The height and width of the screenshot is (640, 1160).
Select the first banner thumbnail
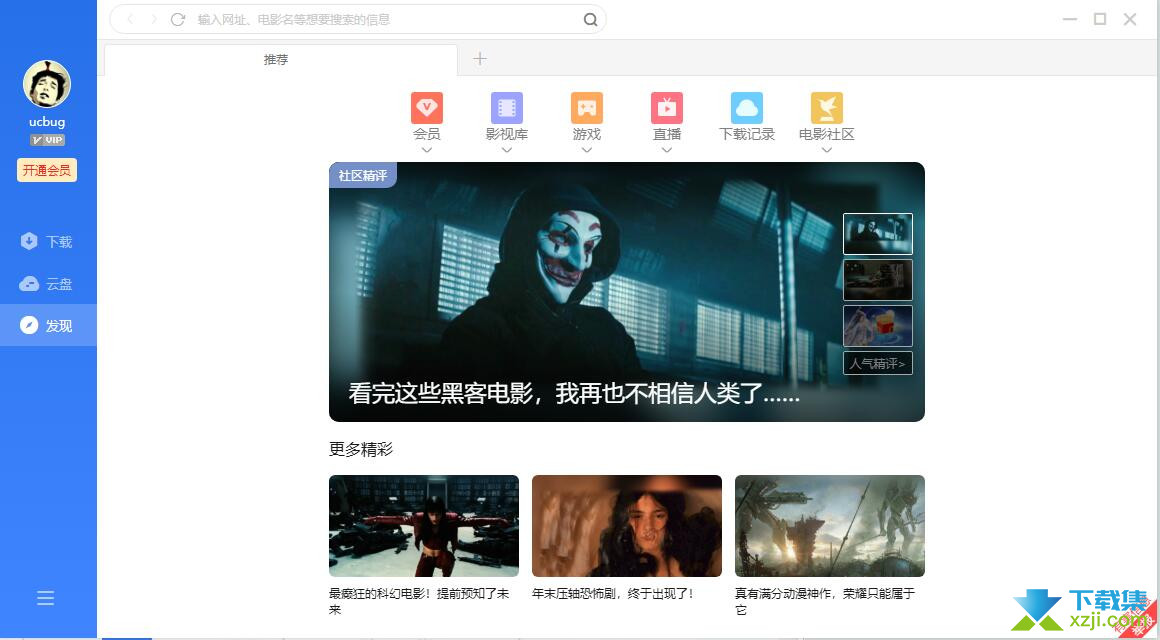click(x=877, y=234)
